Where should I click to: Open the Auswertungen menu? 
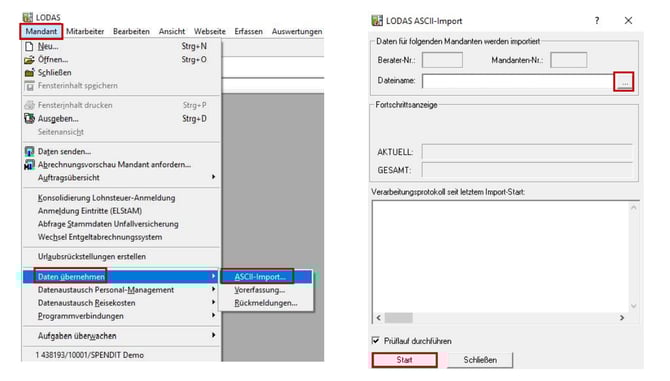click(x=297, y=32)
